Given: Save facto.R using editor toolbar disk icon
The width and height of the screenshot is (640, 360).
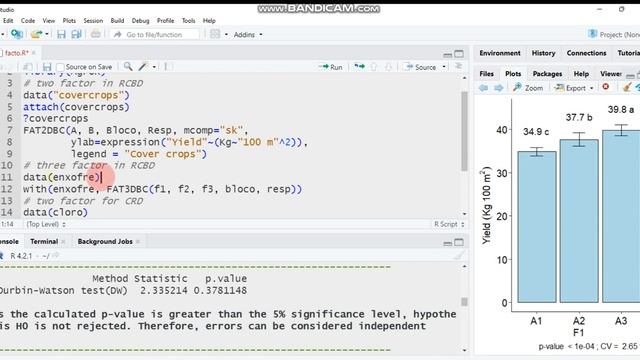Looking at the screenshot, I should (47, 67).
